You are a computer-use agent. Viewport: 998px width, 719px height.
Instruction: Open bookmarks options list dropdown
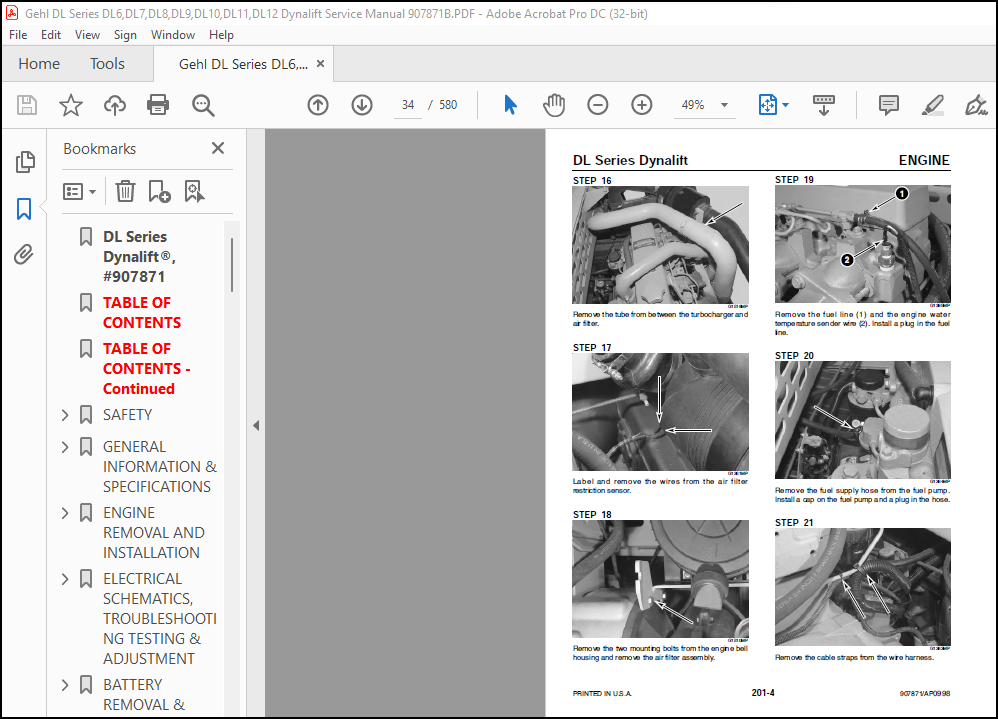pyautogui.click(x=79, y=191)
